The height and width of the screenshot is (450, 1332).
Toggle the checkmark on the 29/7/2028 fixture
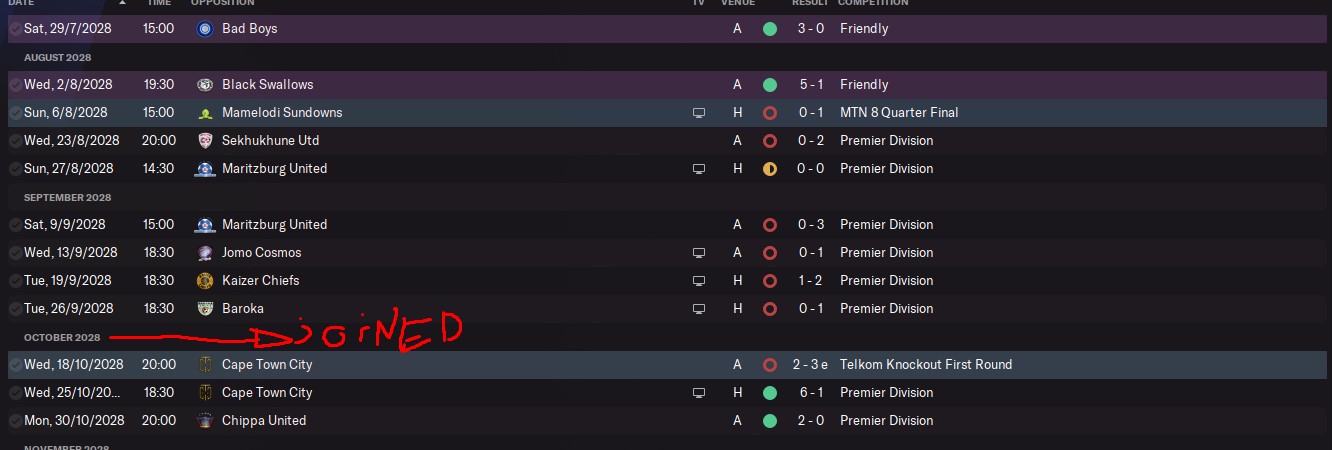(x=14, y=29)
